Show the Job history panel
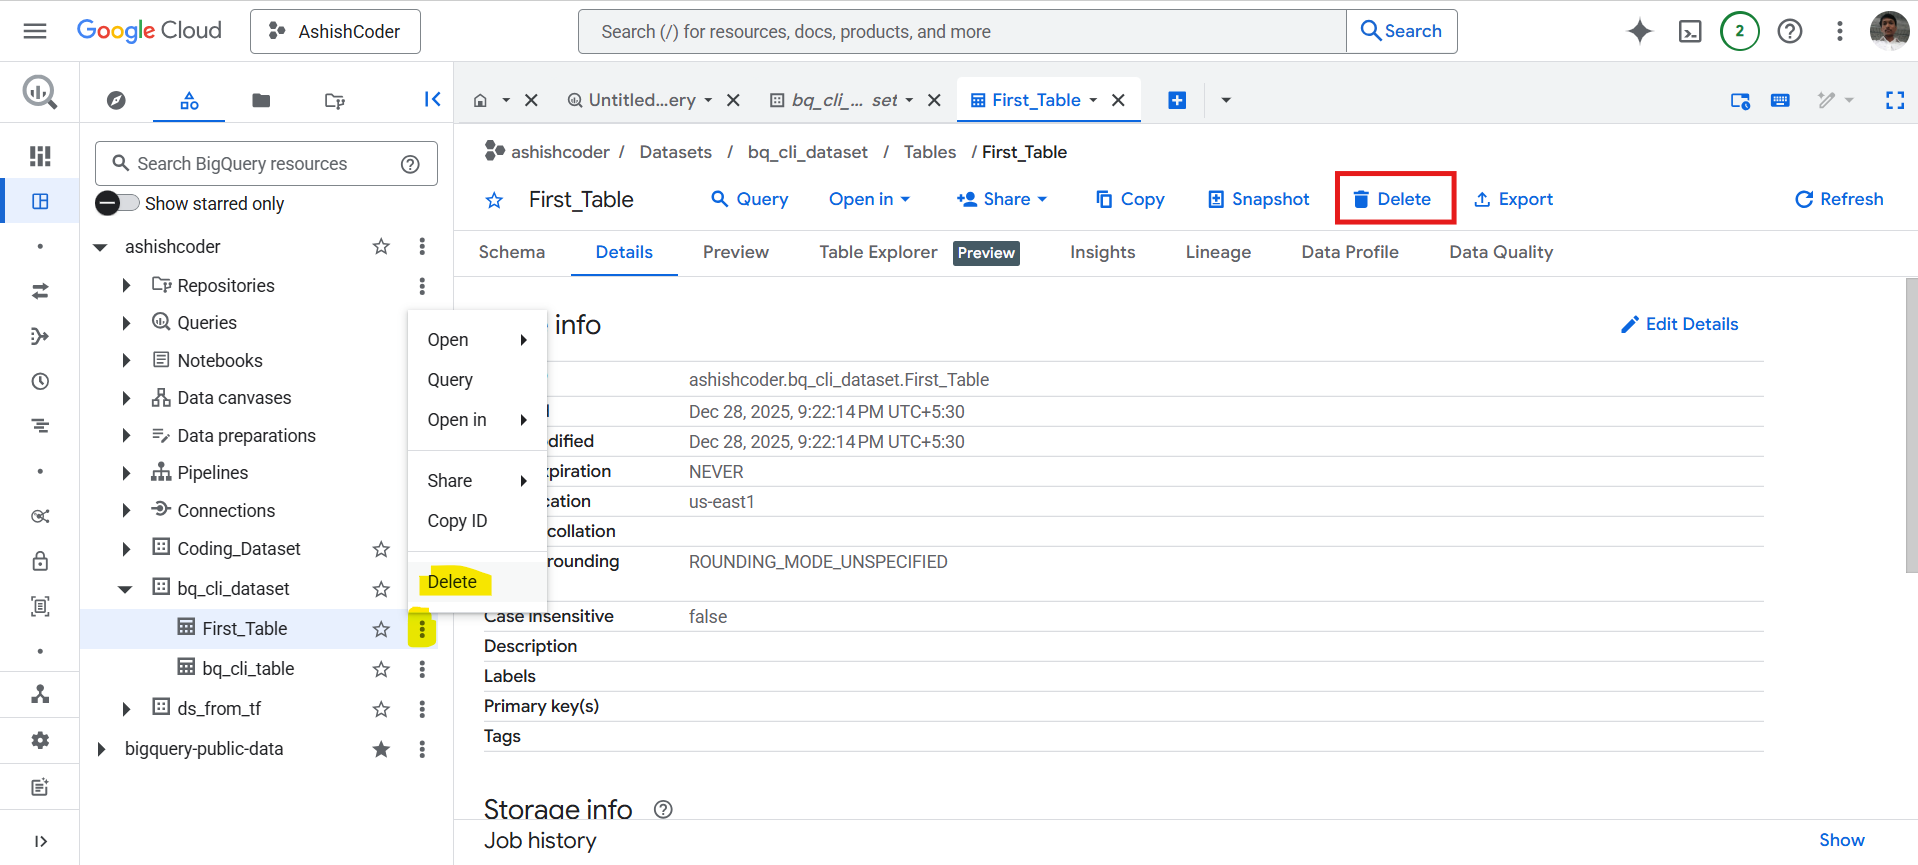Viewport: 1918px width, 865px height. pos(1841,840)
